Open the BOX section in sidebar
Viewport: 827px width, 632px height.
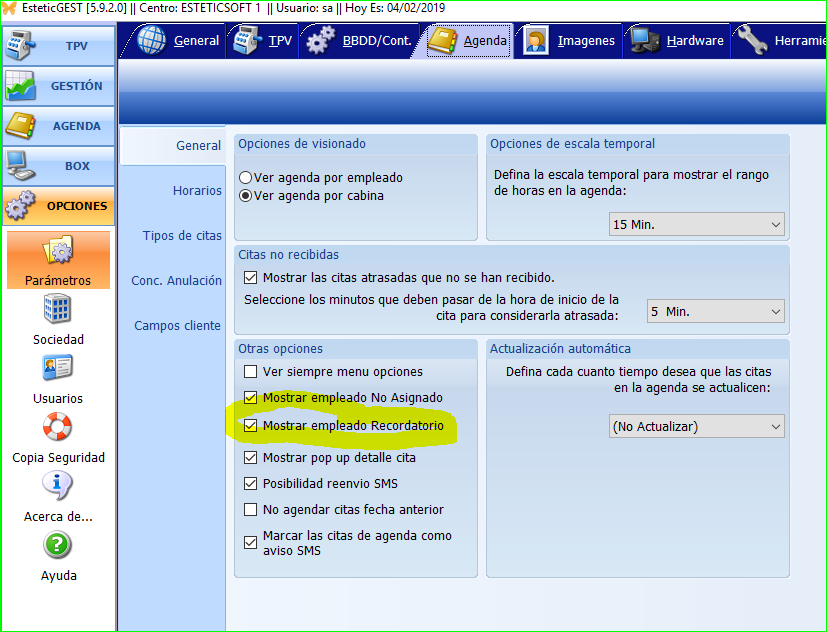58,166
